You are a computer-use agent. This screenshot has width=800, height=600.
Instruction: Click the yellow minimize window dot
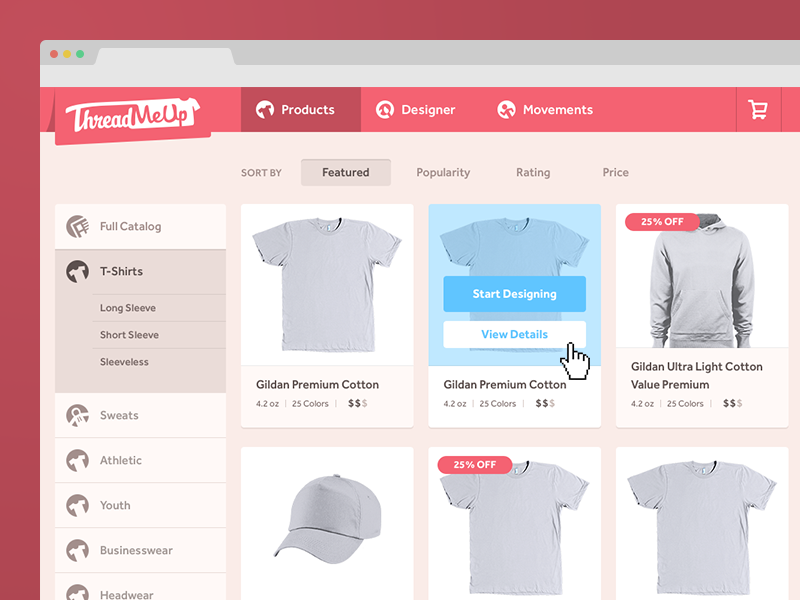click(67, 54)
